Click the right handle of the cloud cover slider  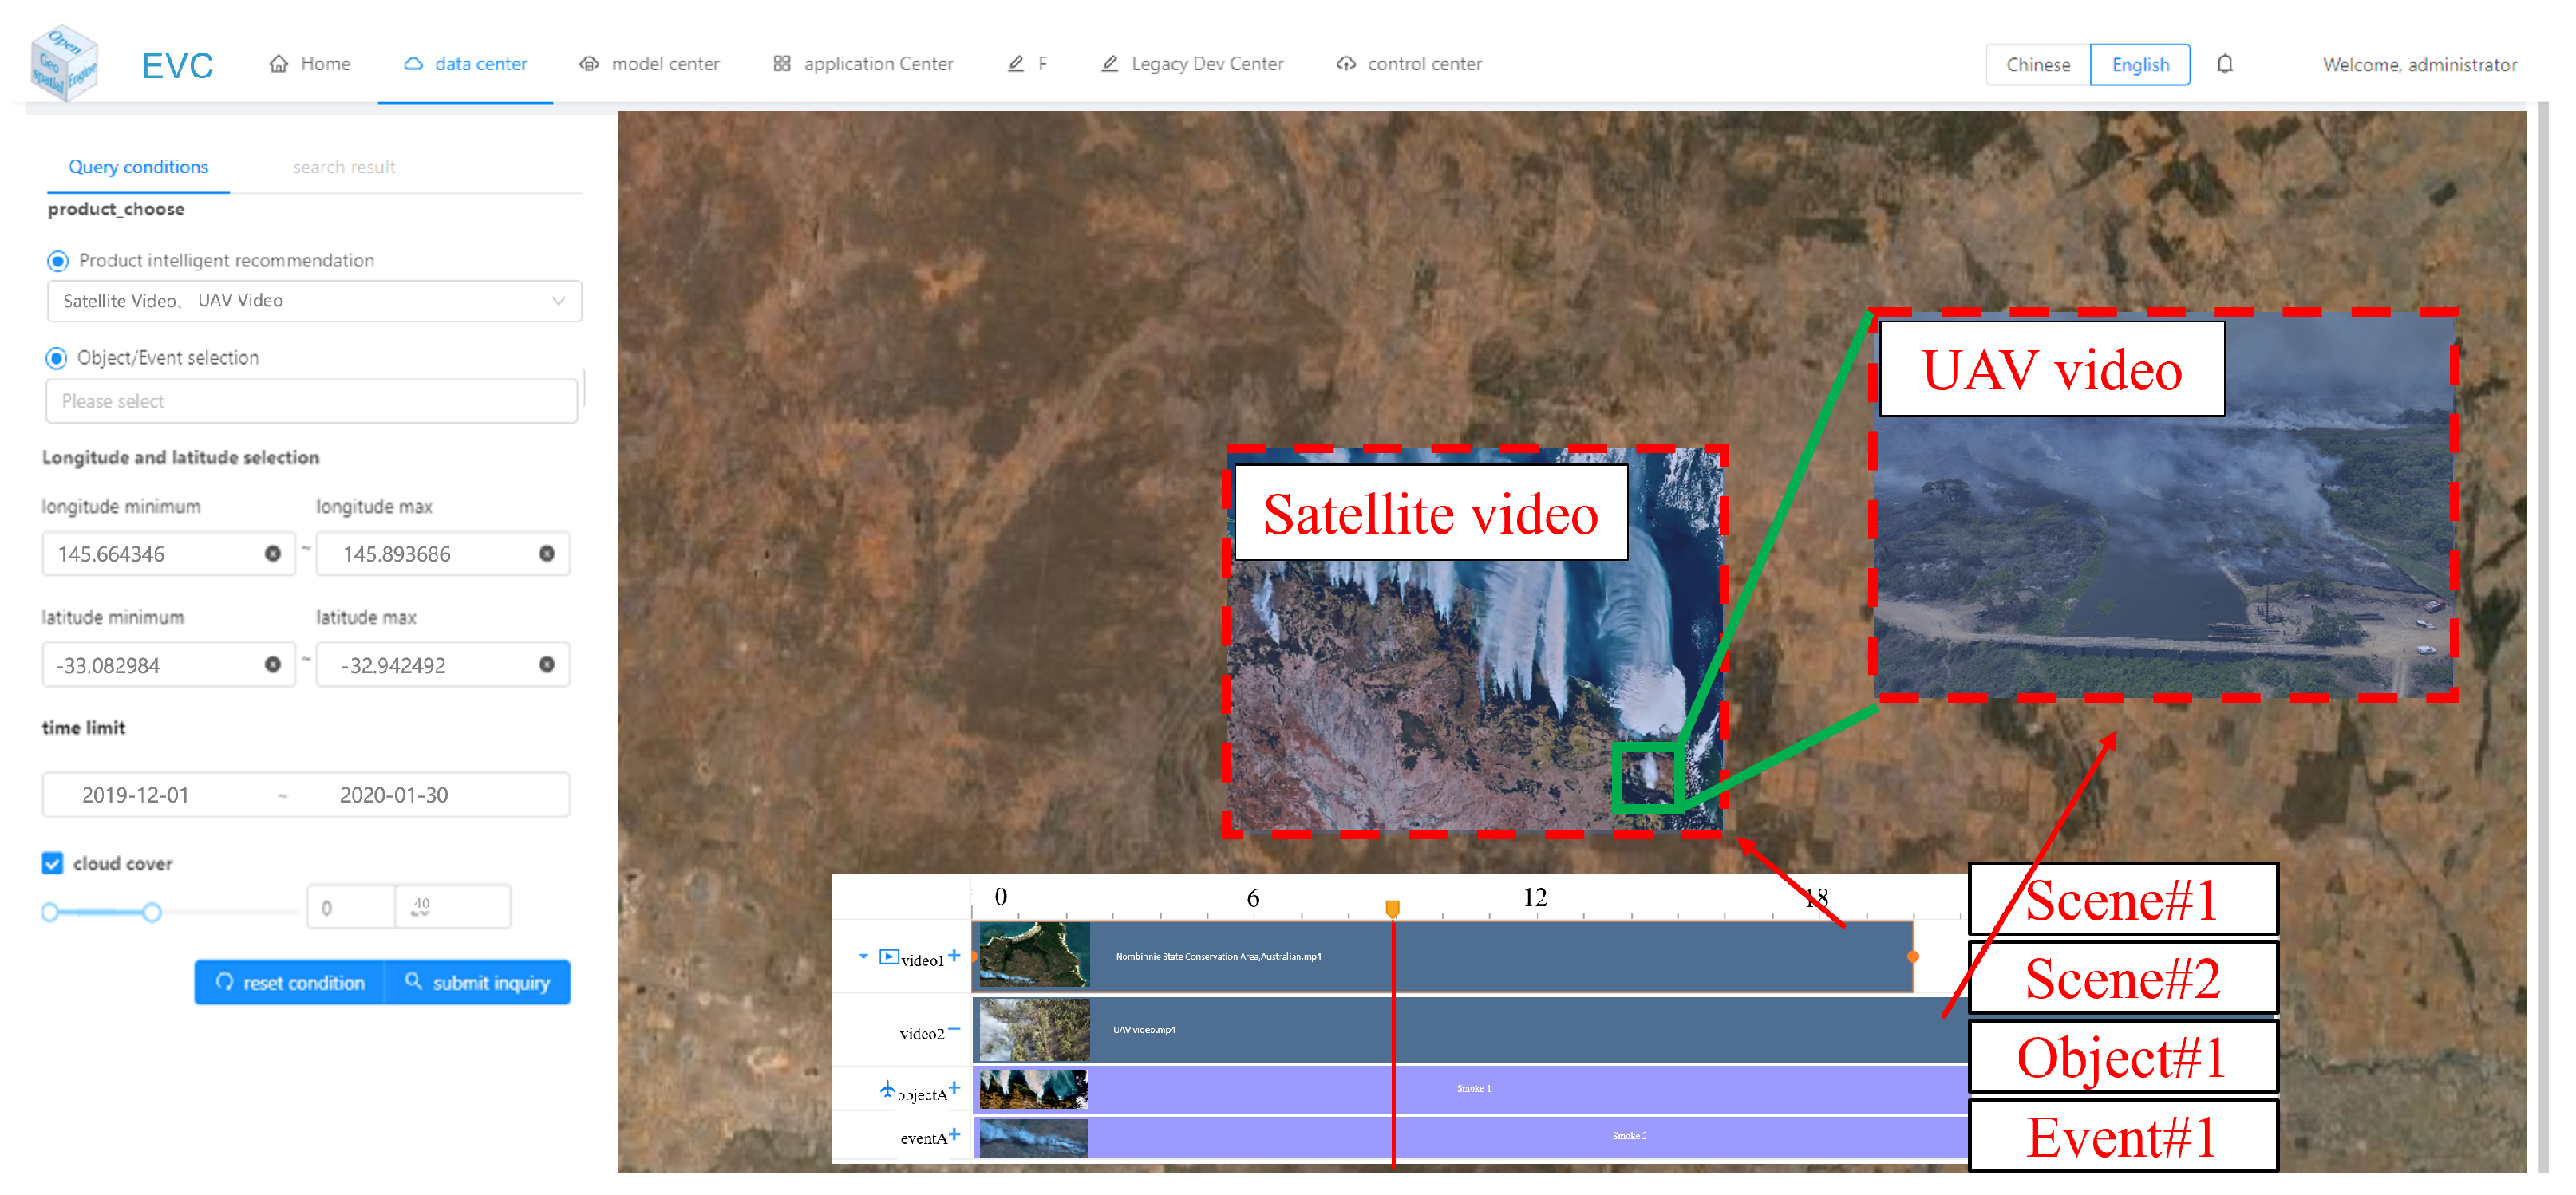click(152, 912)
